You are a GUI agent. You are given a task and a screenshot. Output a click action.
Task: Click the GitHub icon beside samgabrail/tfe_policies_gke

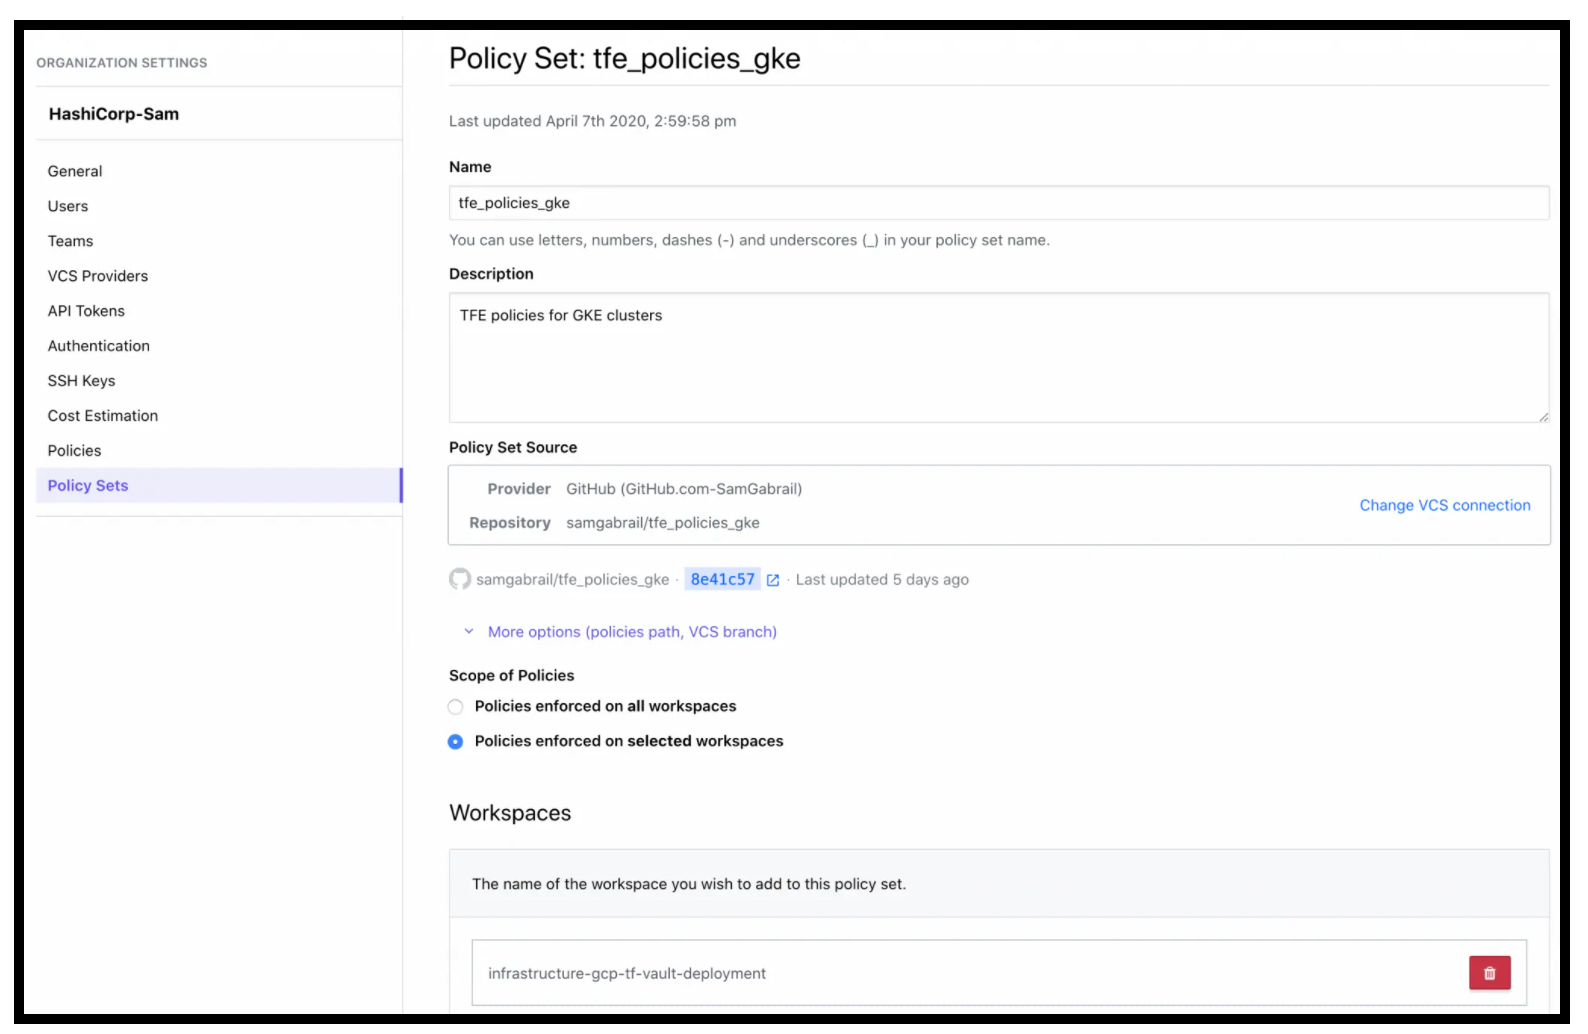459,579
